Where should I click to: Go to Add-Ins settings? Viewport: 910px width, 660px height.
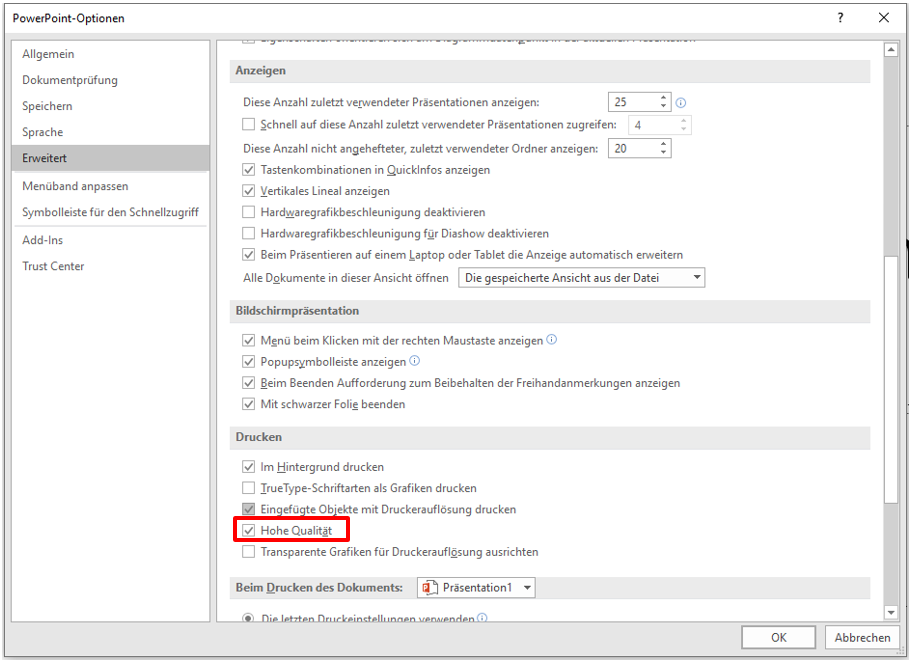(110, 240)
